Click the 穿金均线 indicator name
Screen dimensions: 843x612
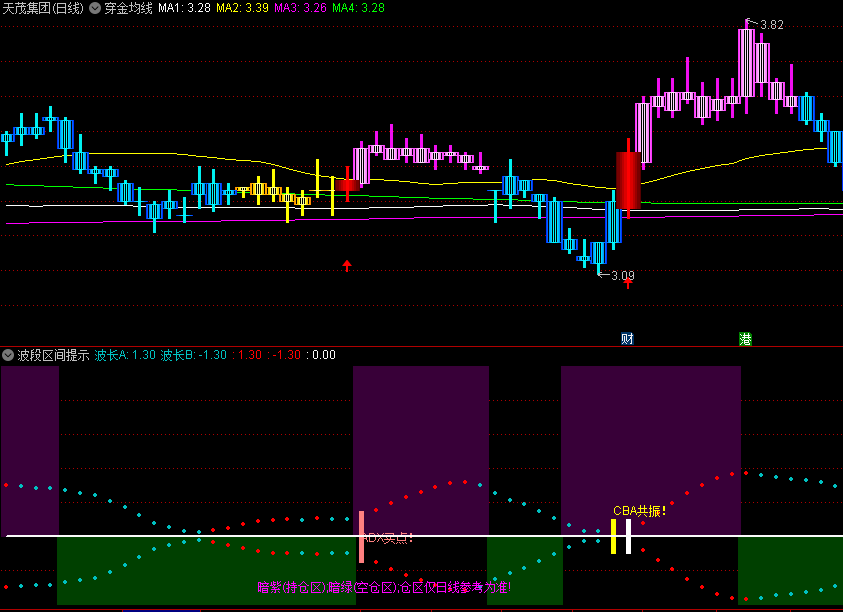tap(128, 8)
